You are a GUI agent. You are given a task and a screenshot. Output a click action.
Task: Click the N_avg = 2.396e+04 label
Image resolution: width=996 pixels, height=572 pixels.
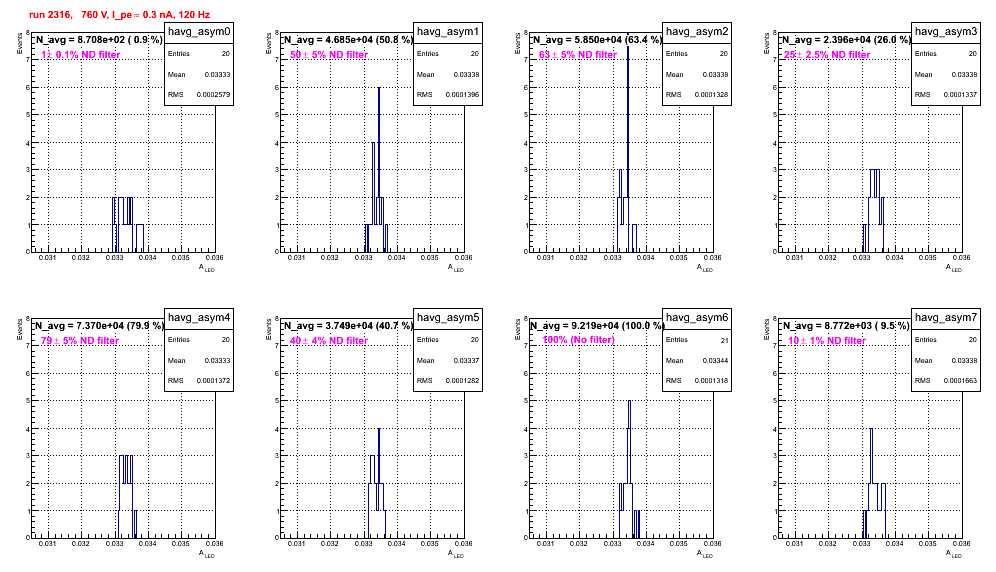[x=846, y=39]
